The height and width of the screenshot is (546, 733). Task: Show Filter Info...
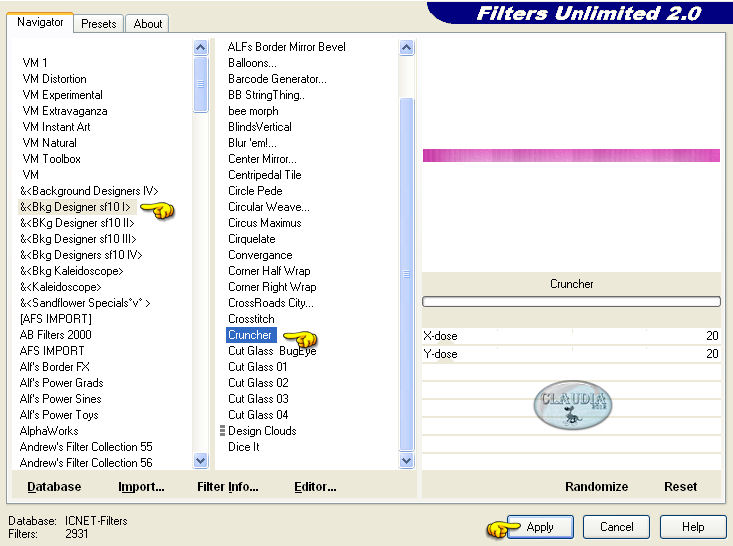(x=228, y=487)
